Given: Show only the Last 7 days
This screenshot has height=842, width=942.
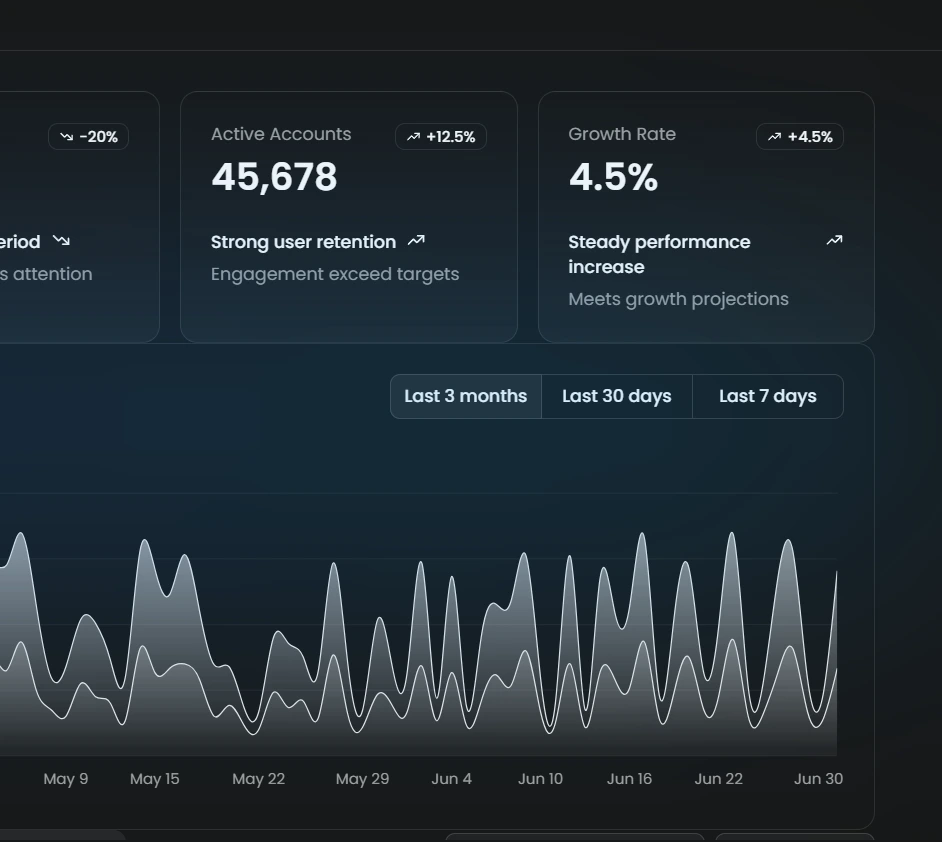Looking at the screenshot, I should pyautogui.click(x=767, y=396).
